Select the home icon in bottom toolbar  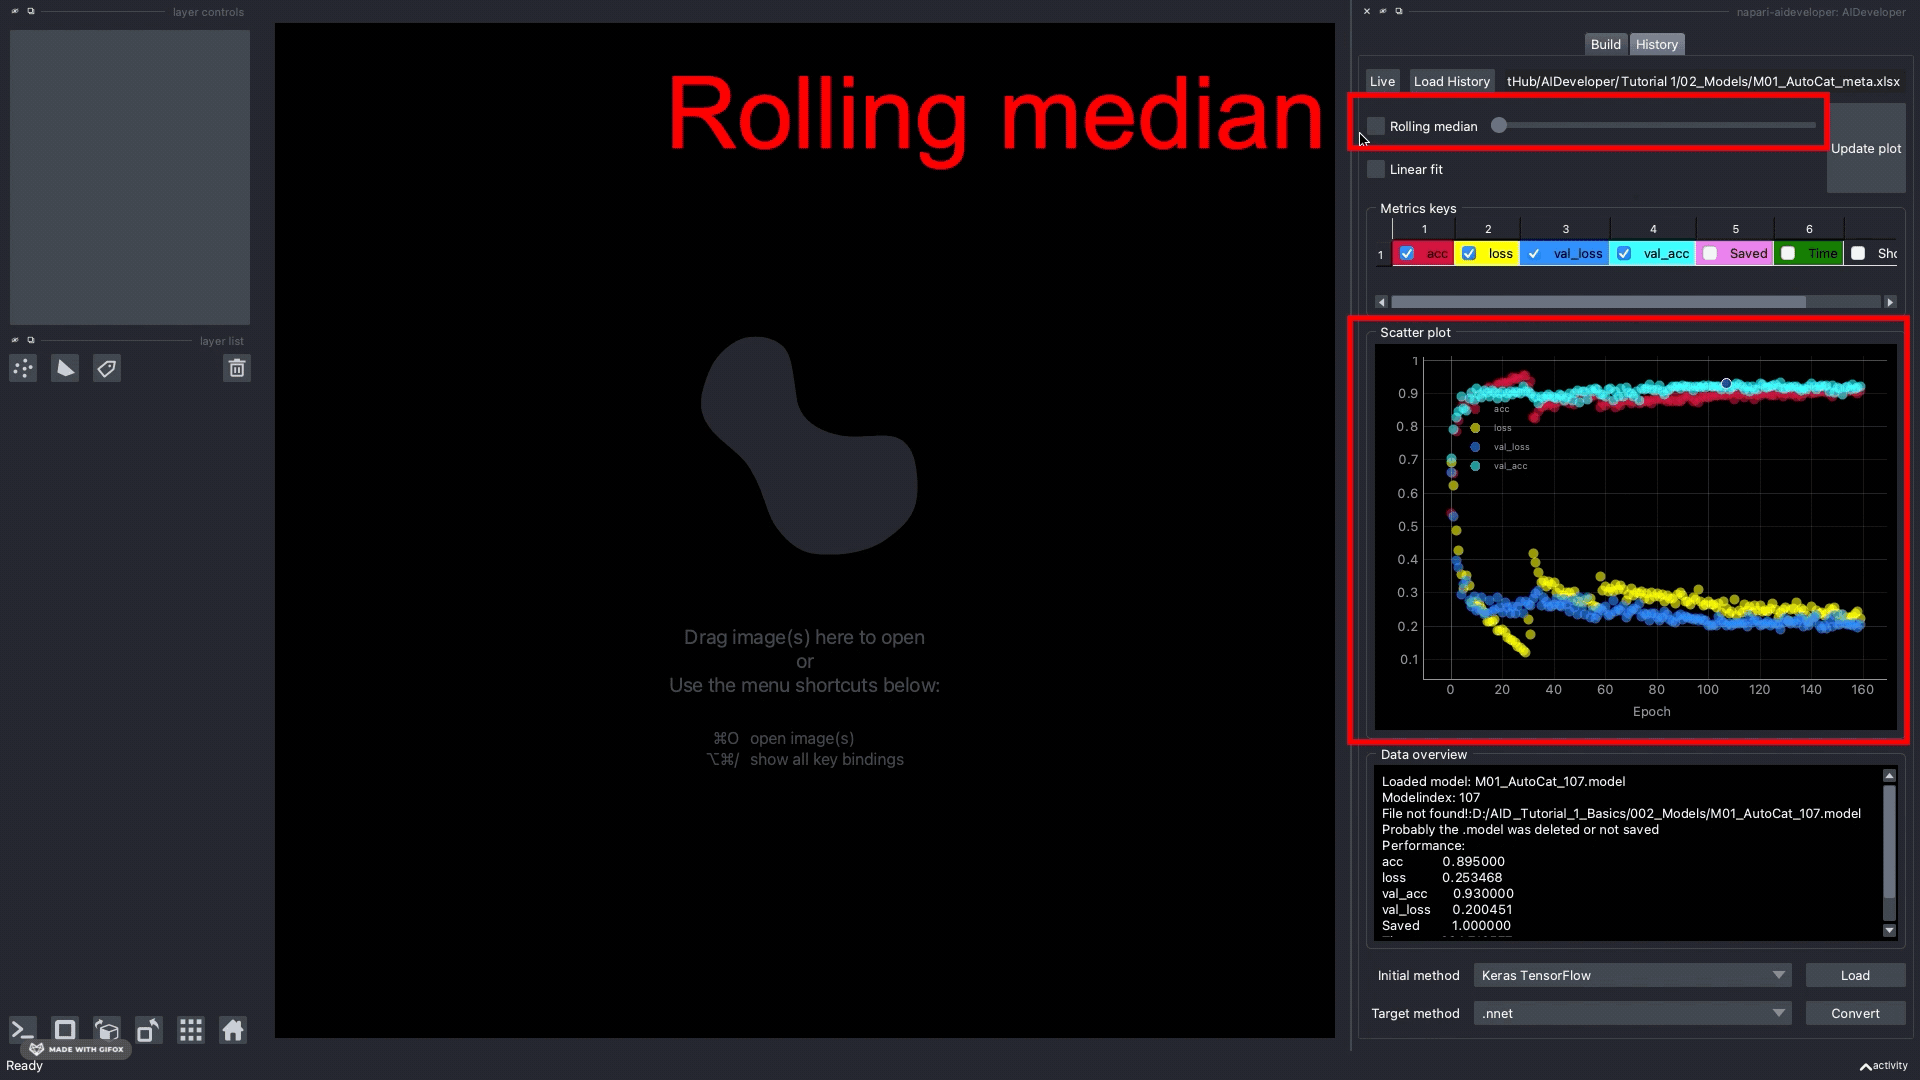point(232,1030)
